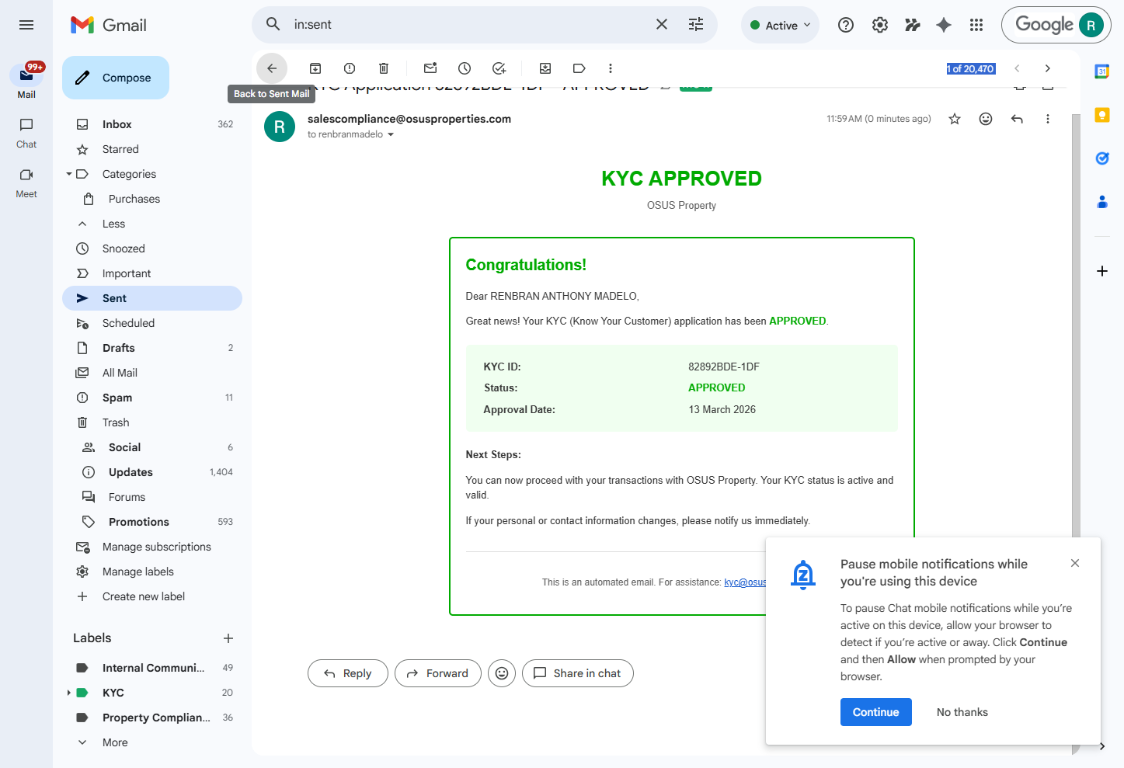Hide the side panel chevron
This screenshot has width=1124, height=768.
click(1102, 746)
